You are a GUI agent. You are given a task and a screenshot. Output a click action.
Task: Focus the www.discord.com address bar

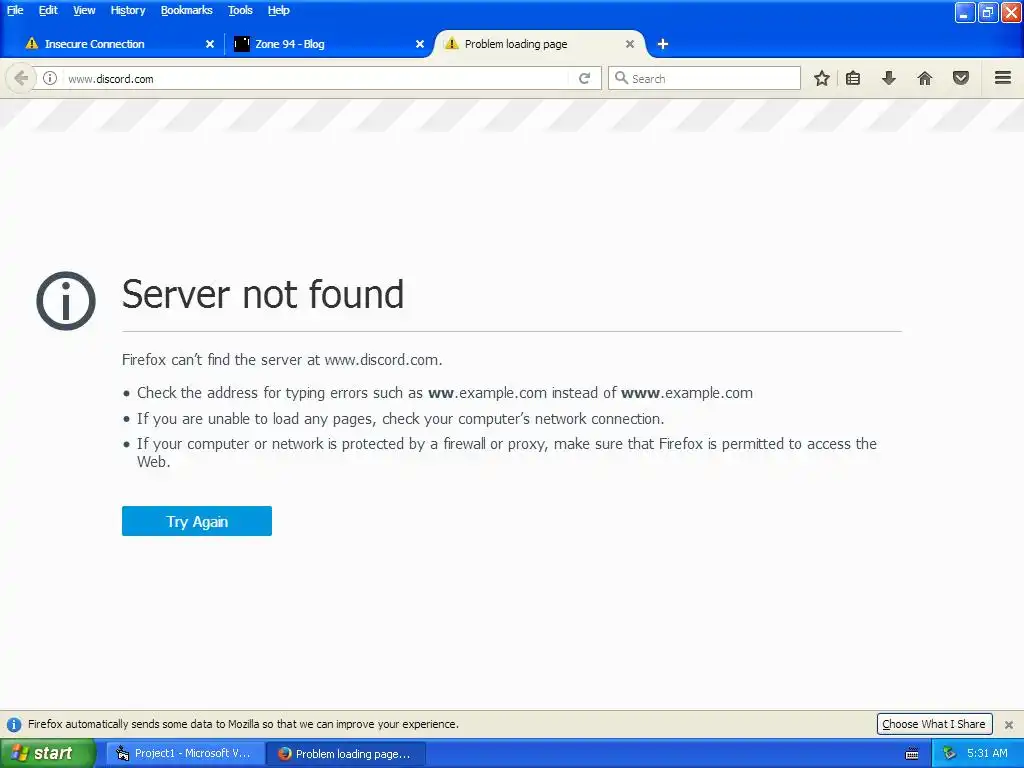pyautogui.click(x=317, y=78)
